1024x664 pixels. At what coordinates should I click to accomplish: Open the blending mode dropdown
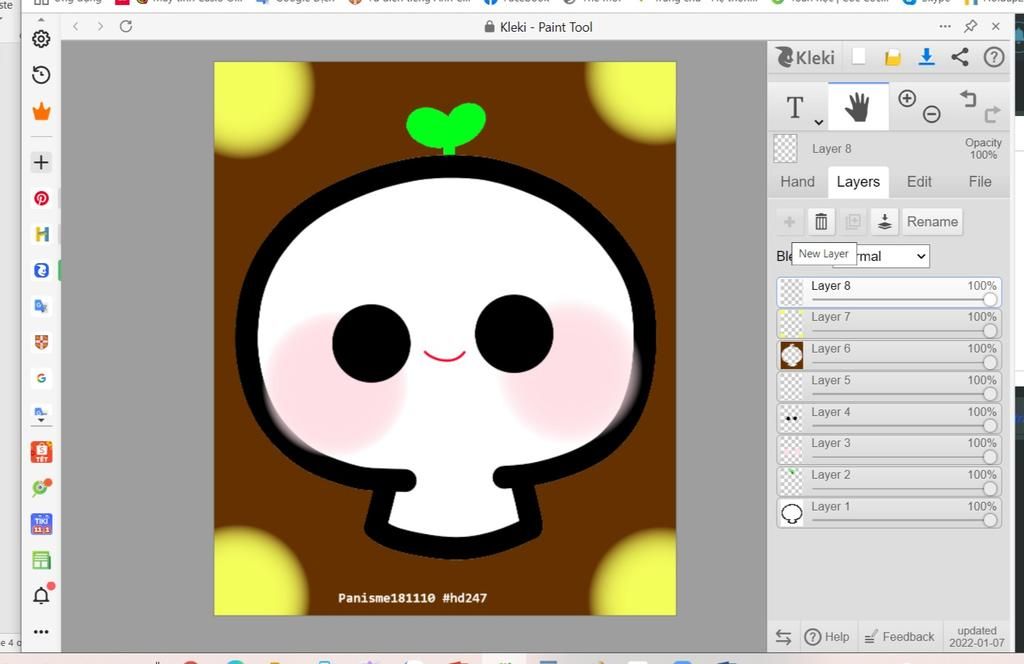click(881, 256)
